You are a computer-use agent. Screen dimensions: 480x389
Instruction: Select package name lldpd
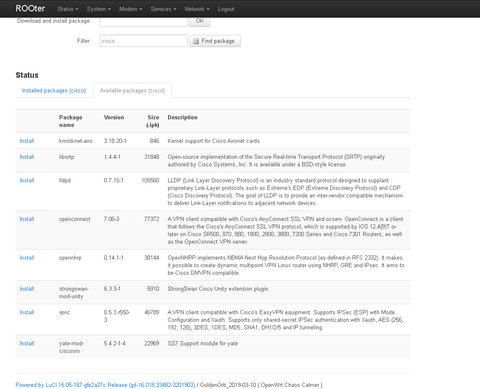[x=65, y=180]
